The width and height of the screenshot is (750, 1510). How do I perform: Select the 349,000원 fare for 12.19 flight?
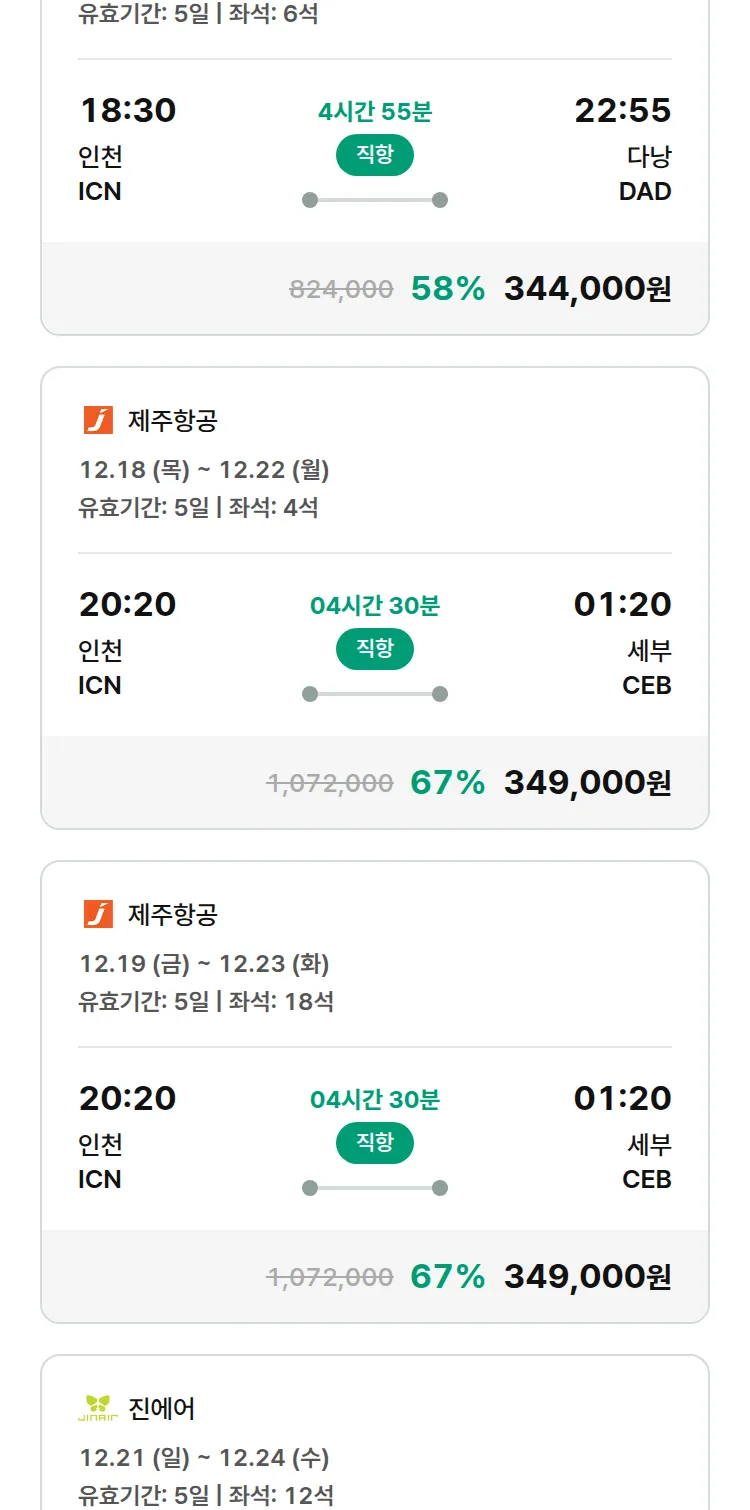587,1277
